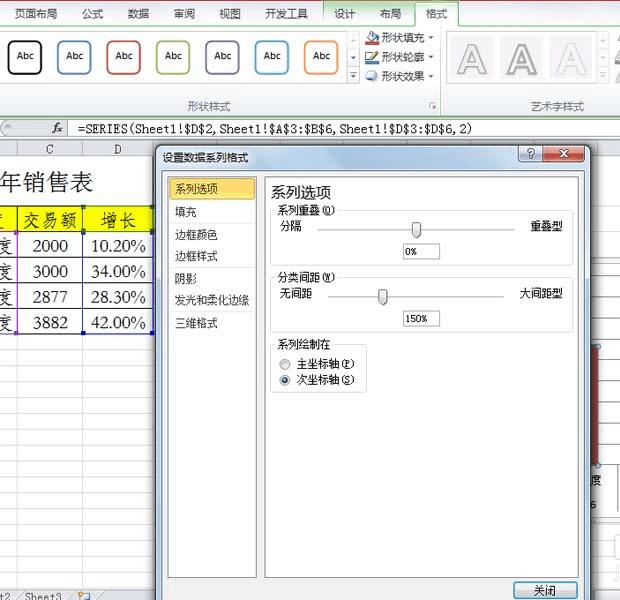Switch to chart Design tab

point(344,14)
